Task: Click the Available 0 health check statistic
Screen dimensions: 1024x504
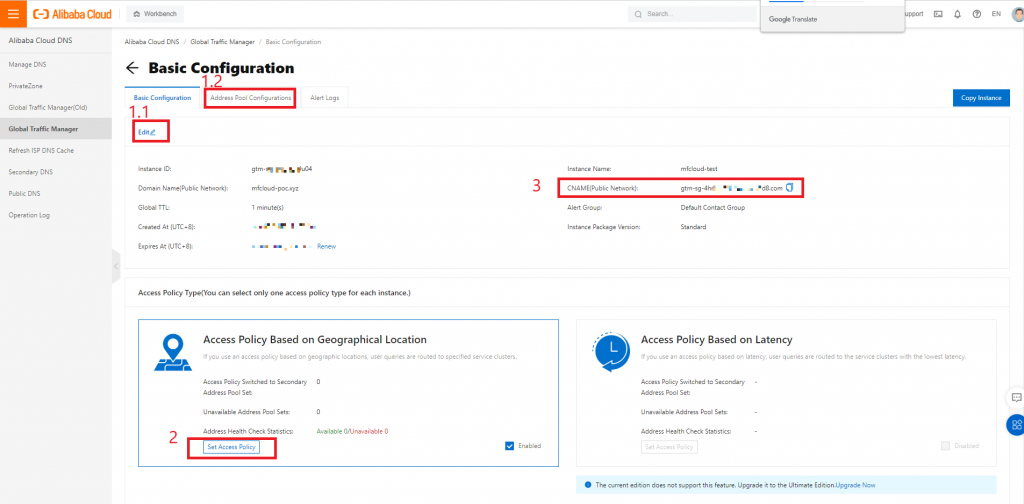Action: (331, 432)
